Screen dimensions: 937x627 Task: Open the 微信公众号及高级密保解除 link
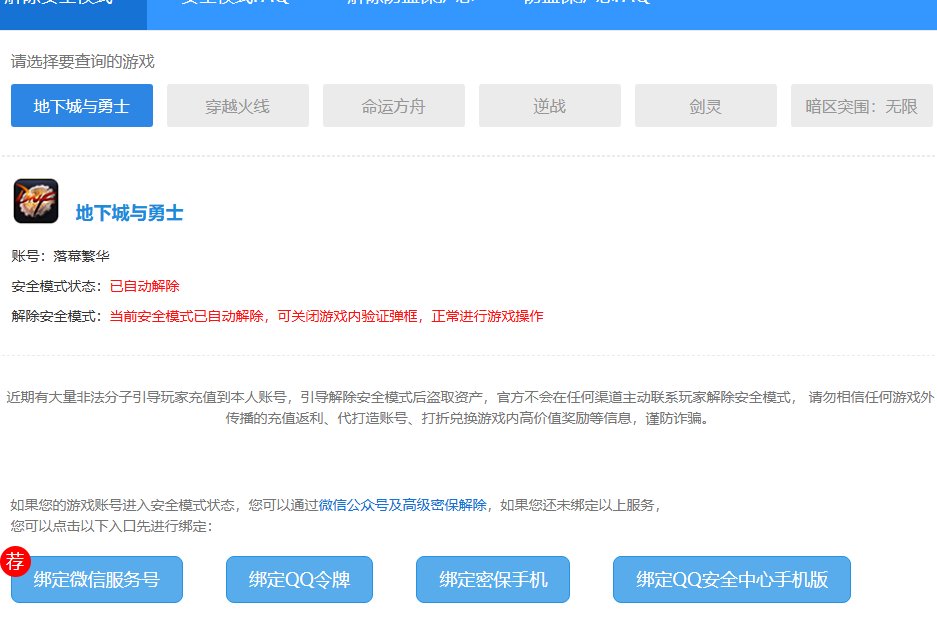(x=403, y=505)
